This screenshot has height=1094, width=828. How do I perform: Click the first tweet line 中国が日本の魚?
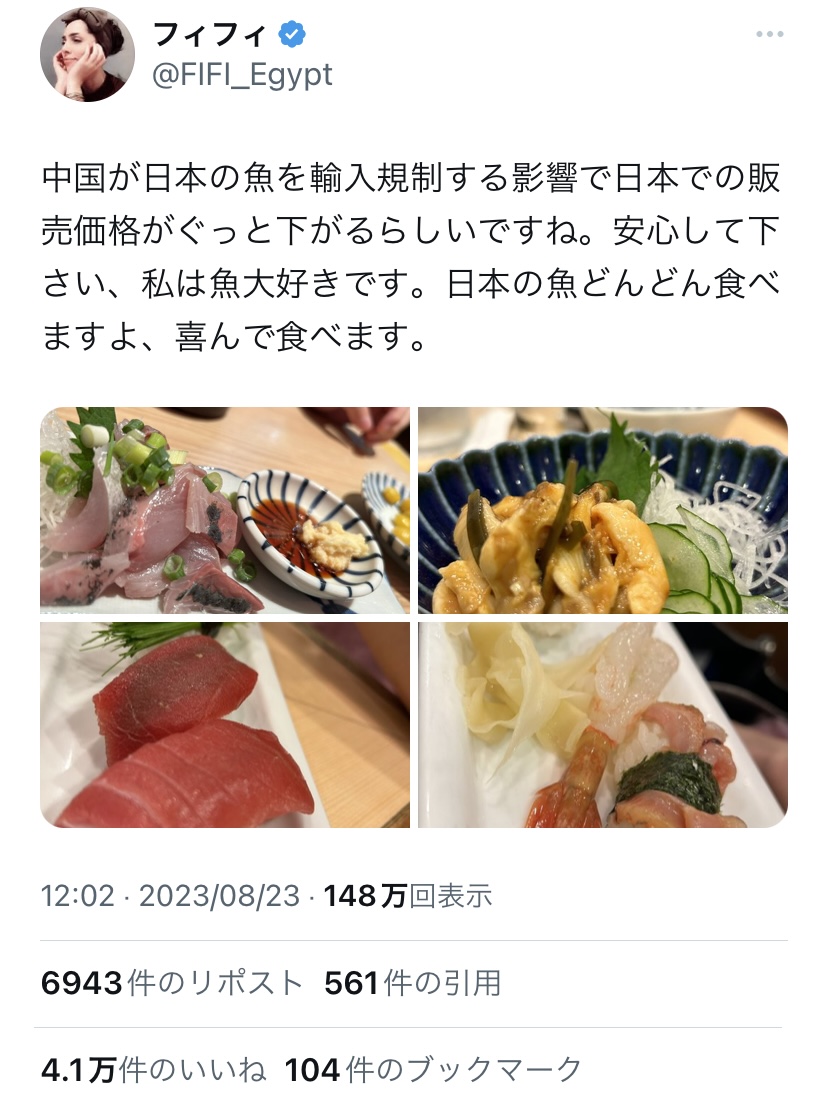click(411, 178)
